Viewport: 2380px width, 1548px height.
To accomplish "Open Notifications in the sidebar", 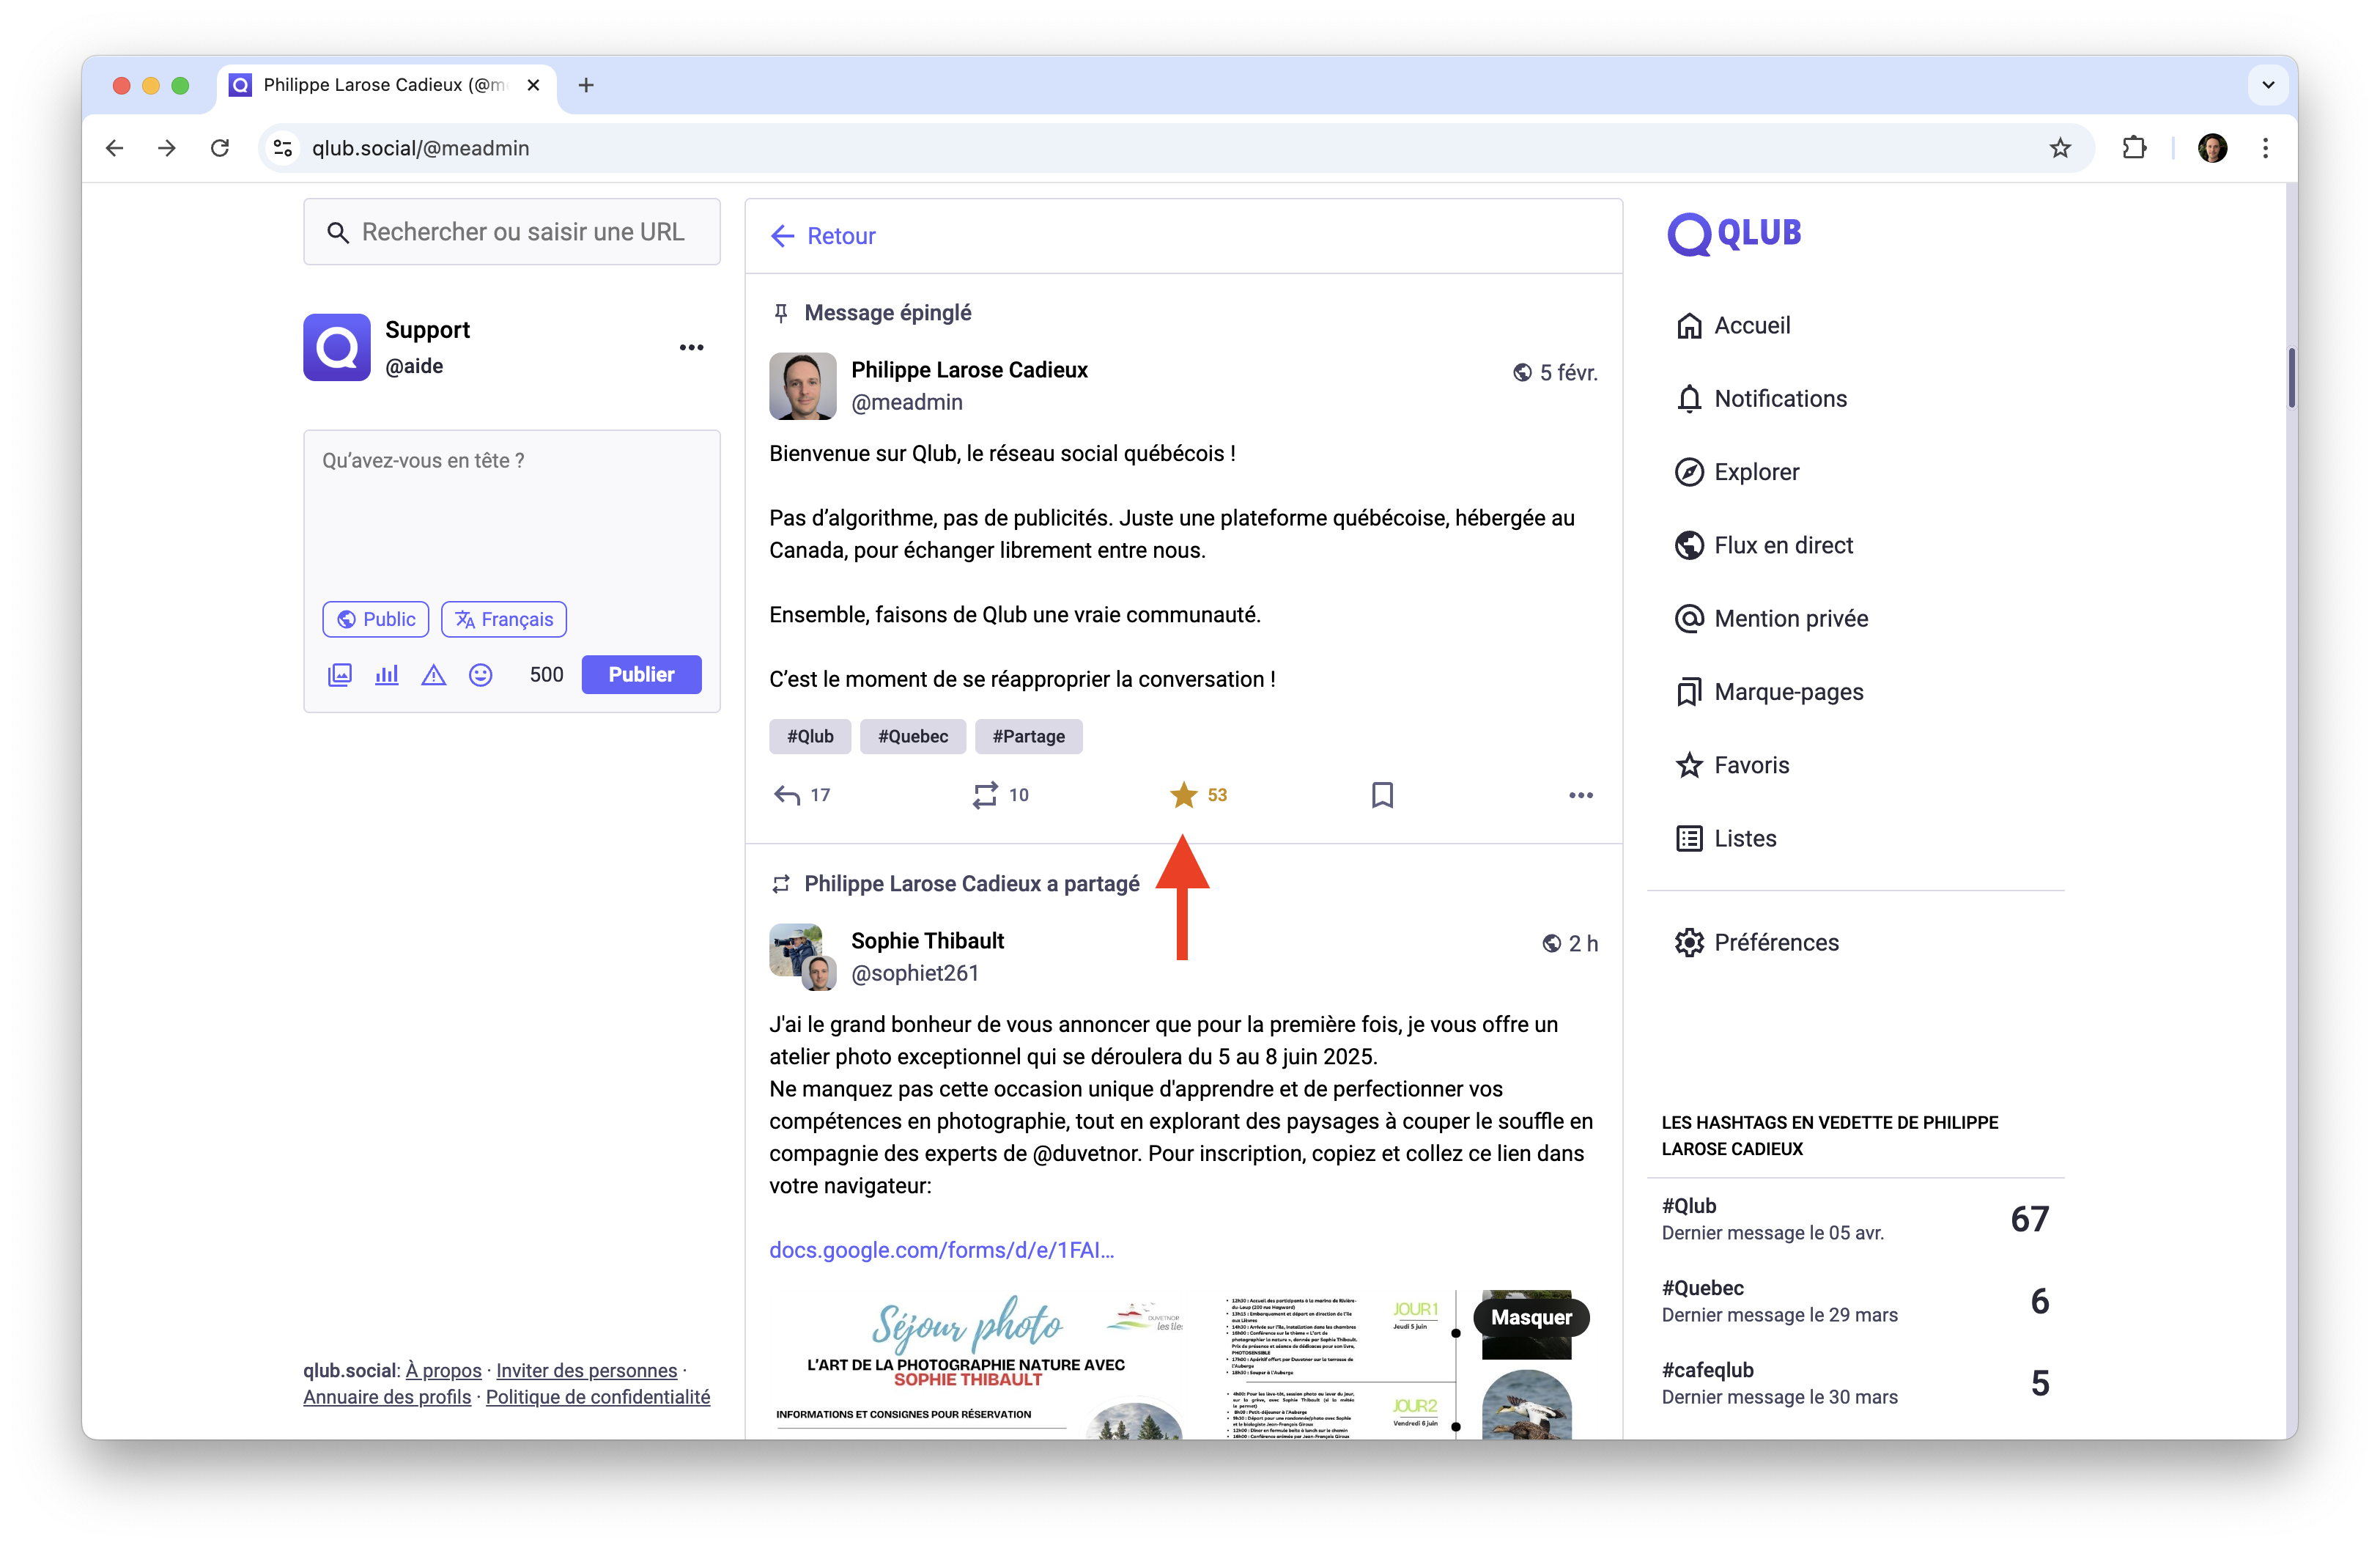I will point(1761,399).
